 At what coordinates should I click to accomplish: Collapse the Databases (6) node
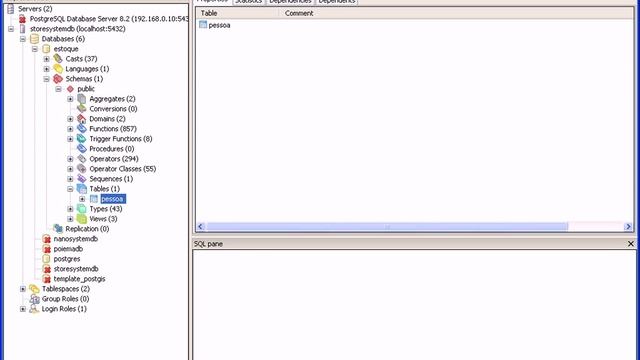point(23,39)
